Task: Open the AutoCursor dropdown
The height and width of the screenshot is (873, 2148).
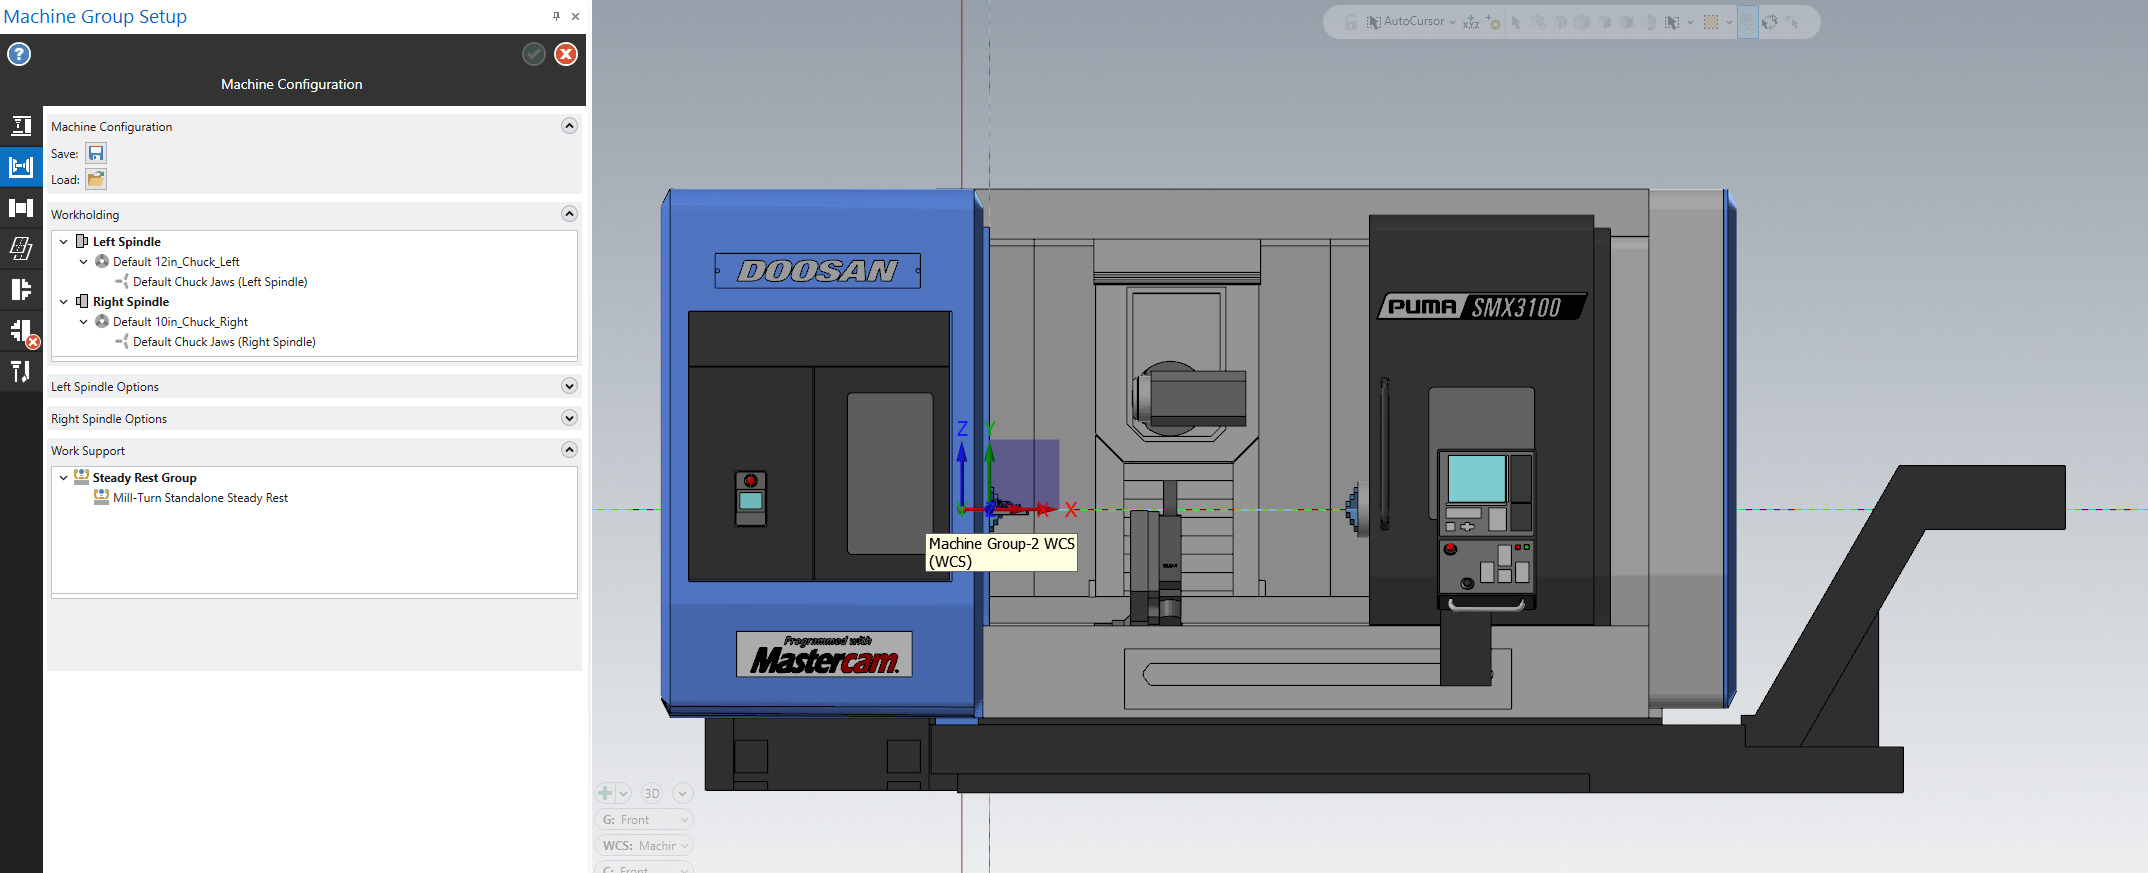Action: (1452, 22)
